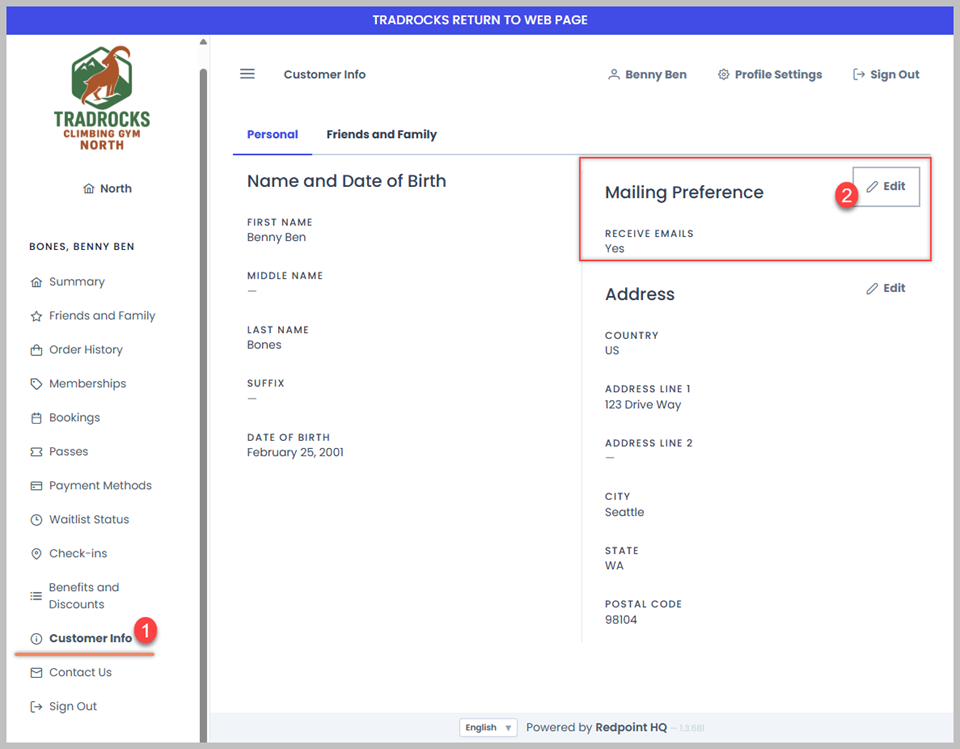The image size is (960, 749).
Task: Click the Tradrocks Climbing Gym logo
Action: pyautogui.click(x=102, y=98)
